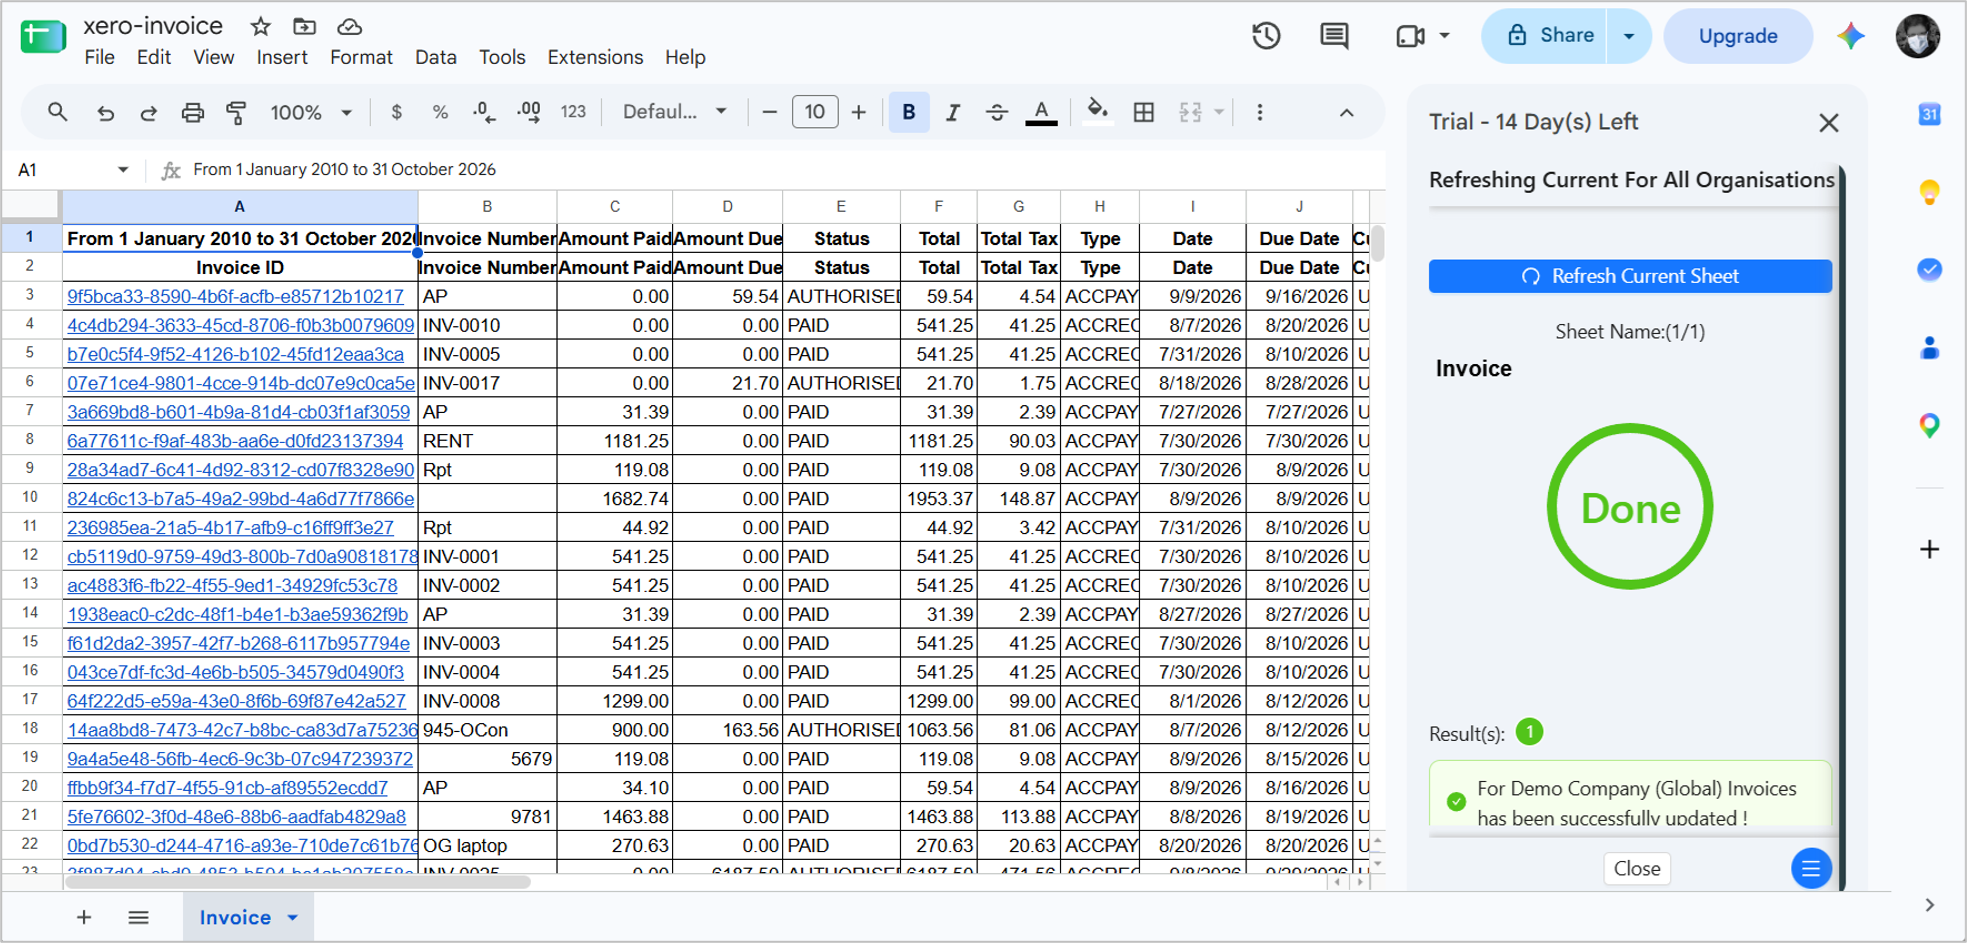Screen dimensions: 1967x943
Task: Click the Close button in sidebar
Action: click(1636, 868)
